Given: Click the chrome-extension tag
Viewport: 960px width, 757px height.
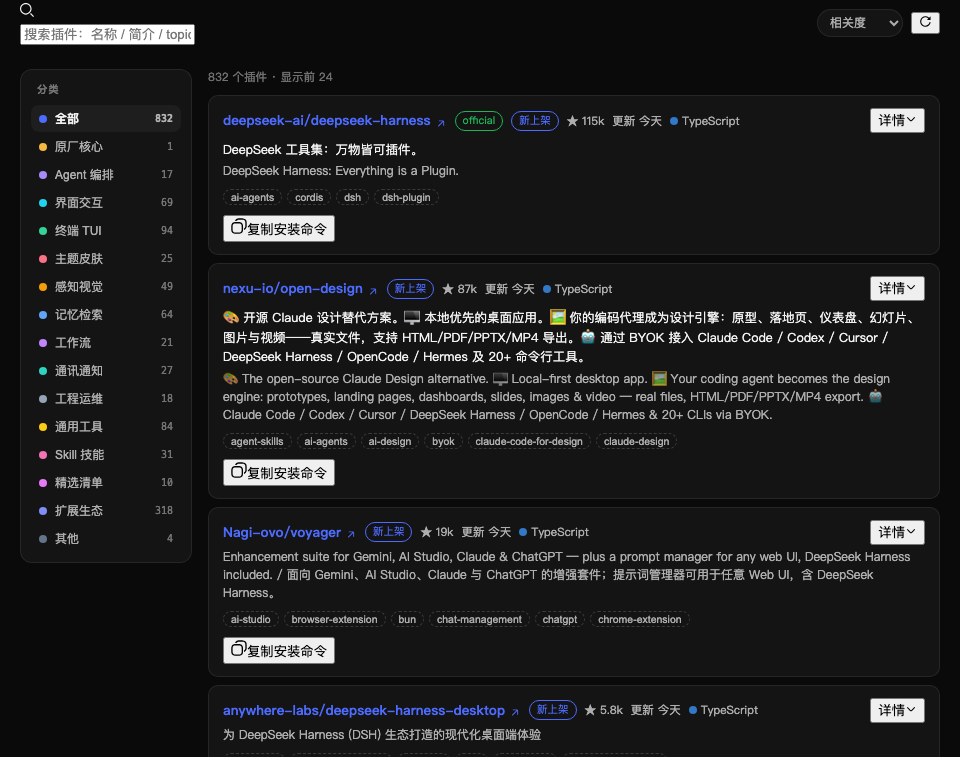Looking at the screenshot, I should pos(639,619).
